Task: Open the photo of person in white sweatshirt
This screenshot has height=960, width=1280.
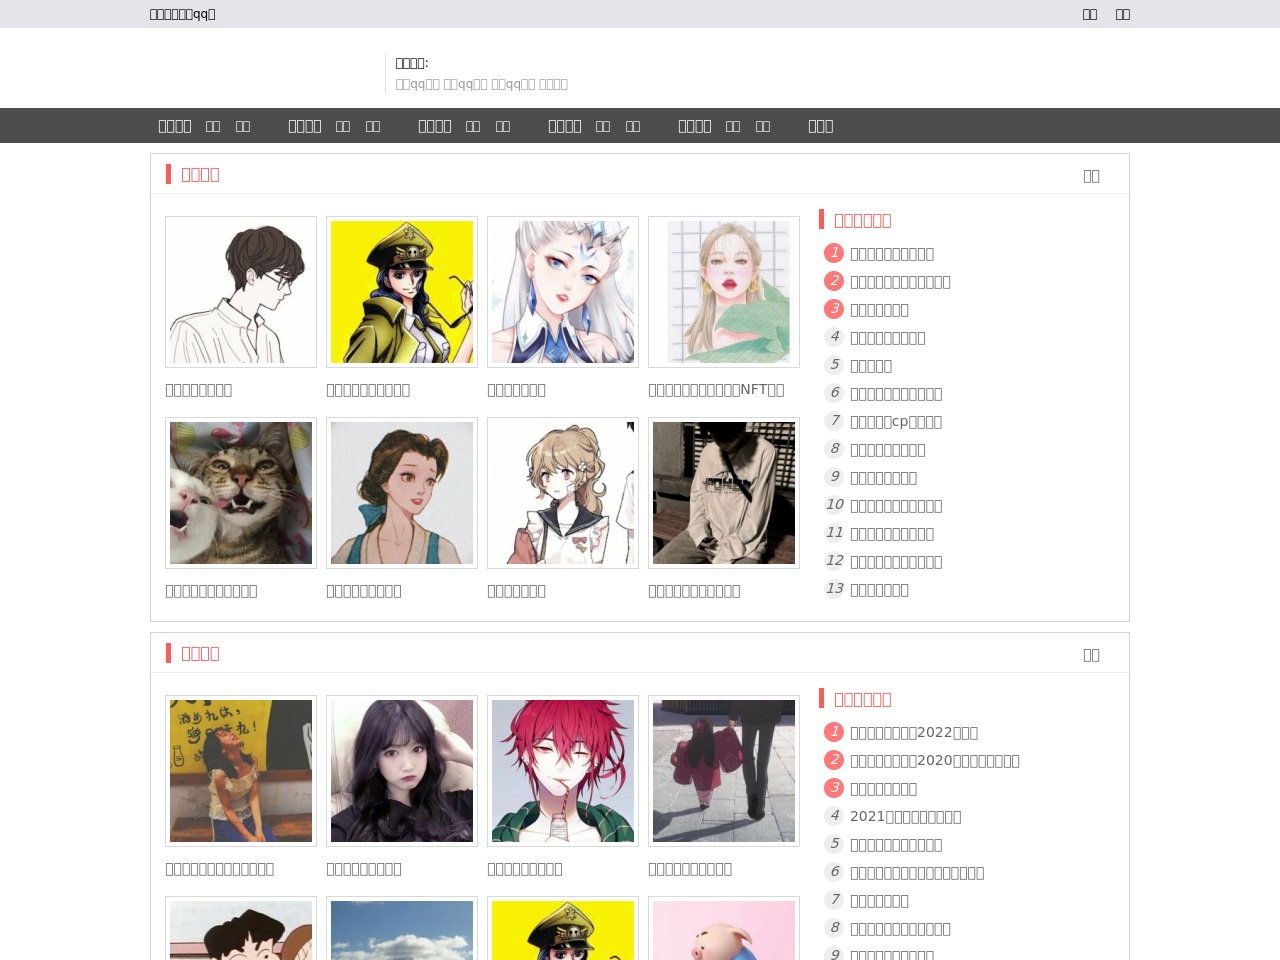Action: click(724, 493)
